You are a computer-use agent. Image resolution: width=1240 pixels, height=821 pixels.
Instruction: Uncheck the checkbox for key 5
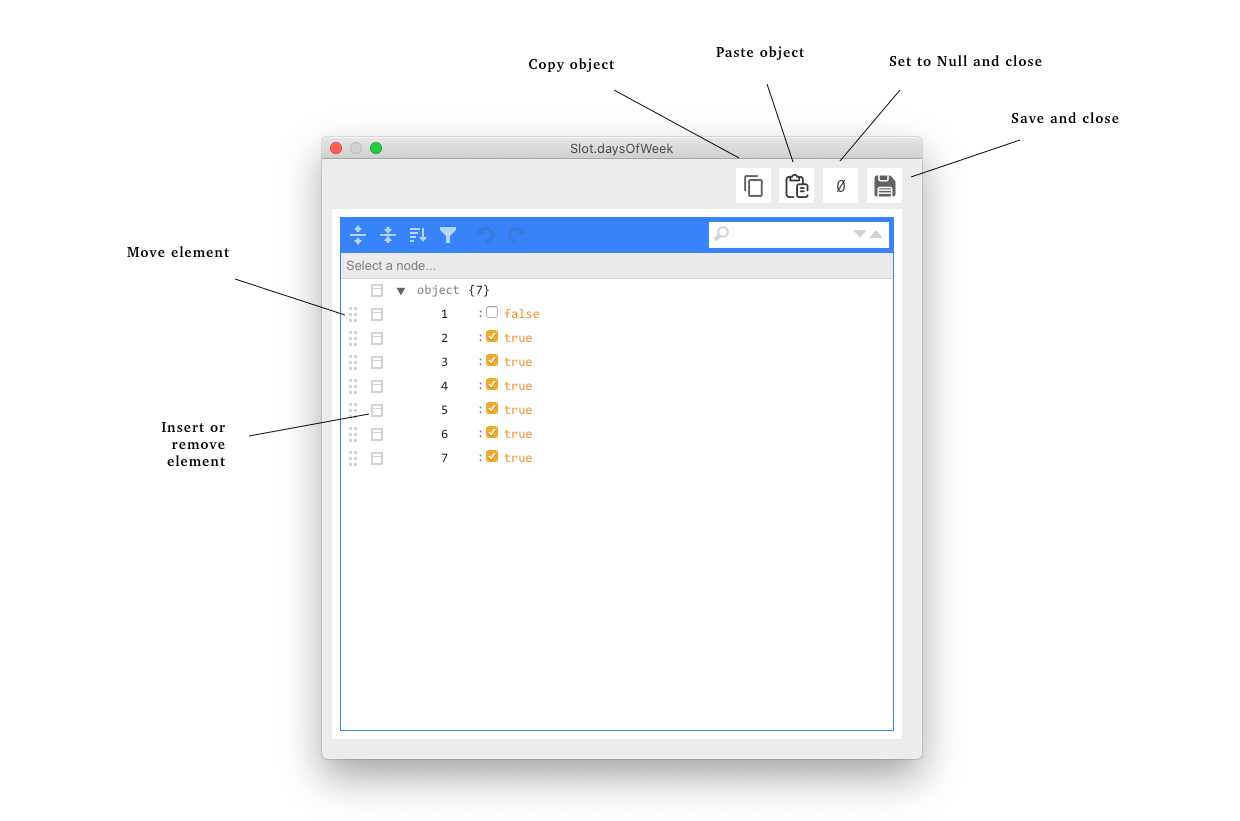point(492,408)
